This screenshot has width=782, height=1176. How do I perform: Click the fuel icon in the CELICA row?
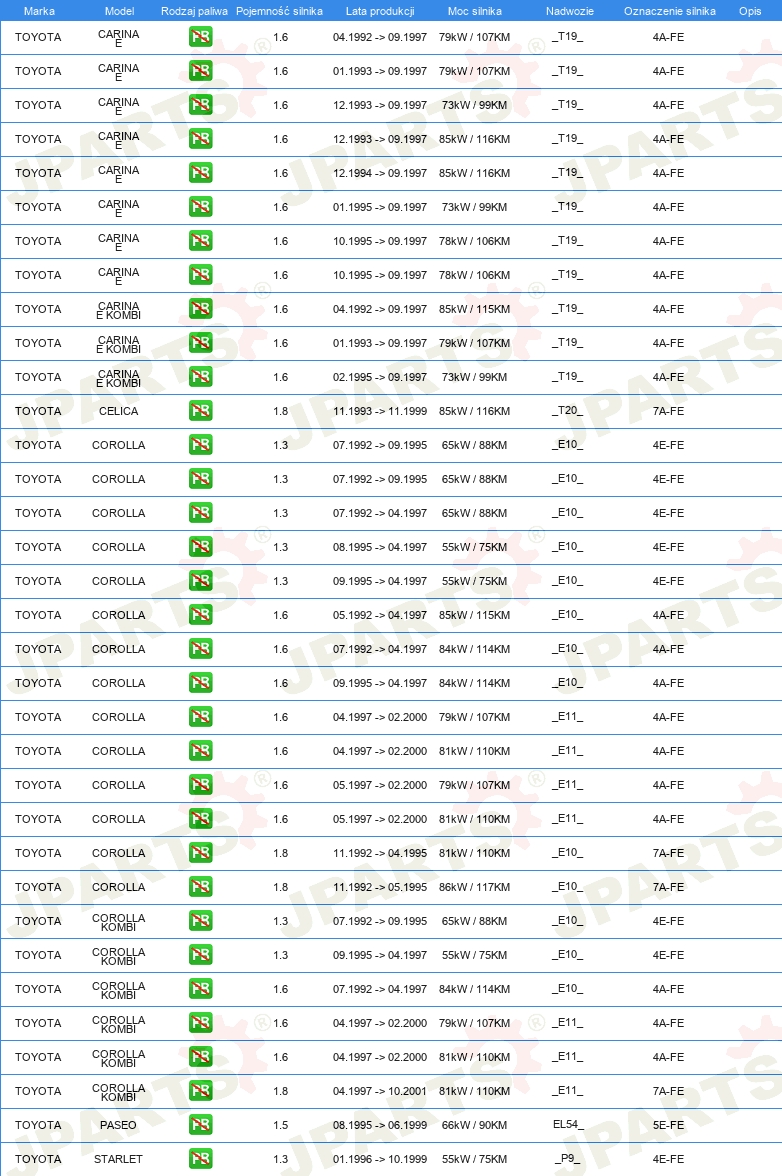(x=200, y=411)
